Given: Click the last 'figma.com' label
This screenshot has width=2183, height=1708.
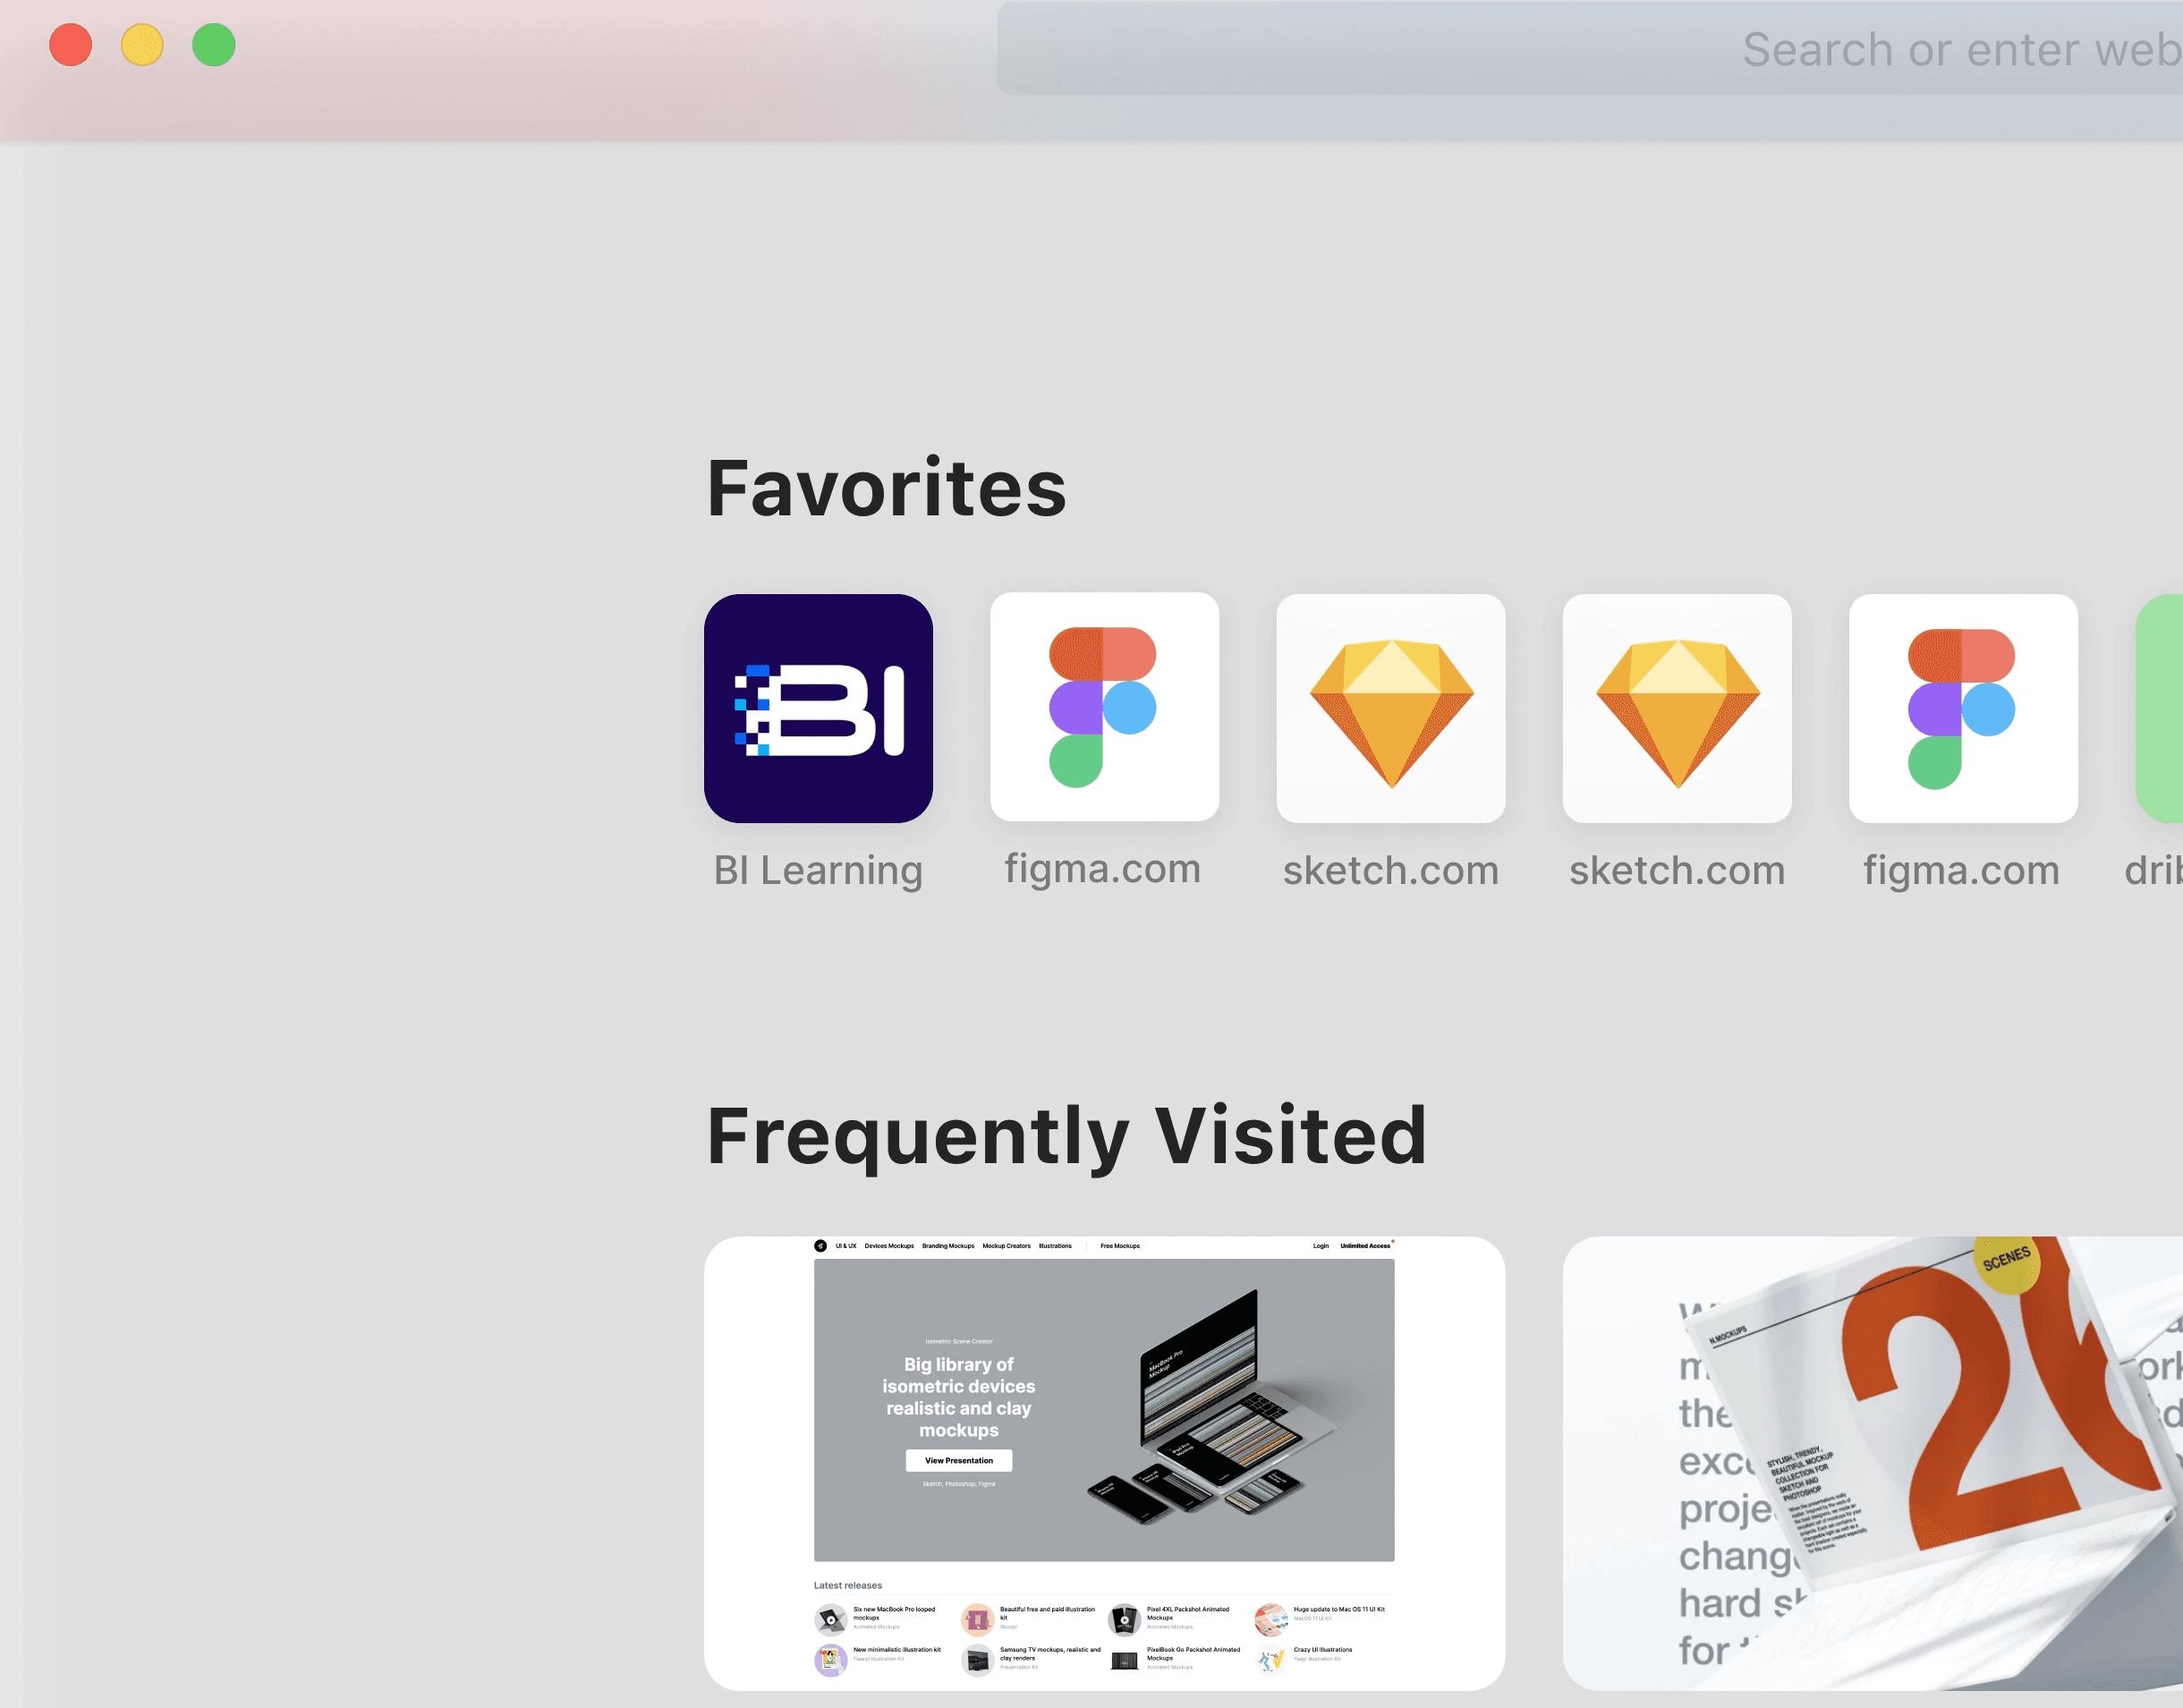Looking at the screenshot, I should [x=1962, y=870].
